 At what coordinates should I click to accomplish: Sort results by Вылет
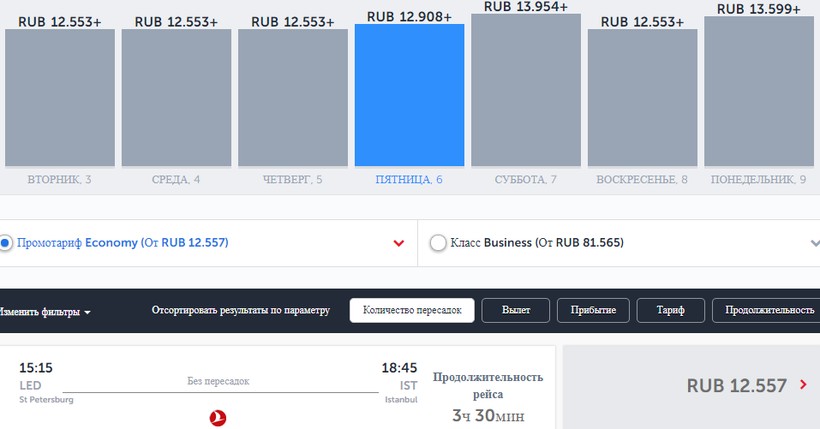click(514, 310)
